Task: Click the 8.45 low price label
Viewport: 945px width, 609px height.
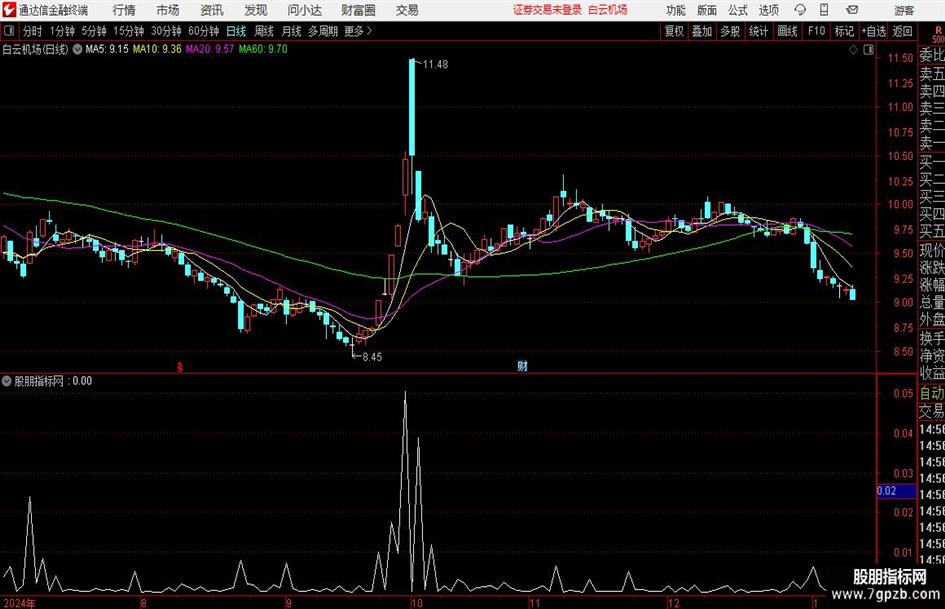Action: click(372, 357)
